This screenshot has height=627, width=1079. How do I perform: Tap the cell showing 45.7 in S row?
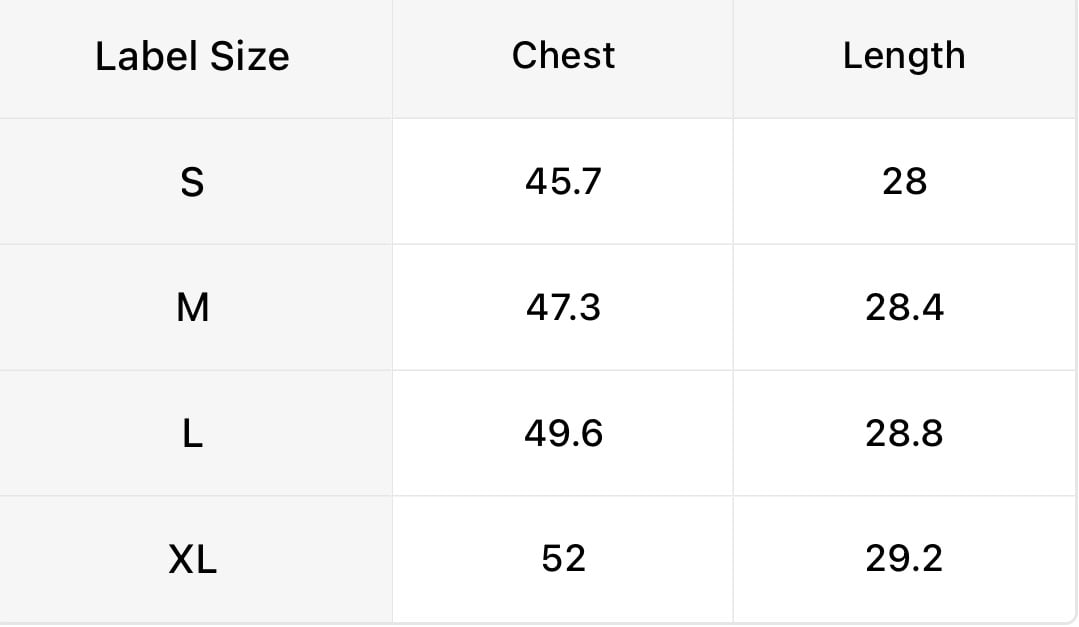(x=563, y=182)
